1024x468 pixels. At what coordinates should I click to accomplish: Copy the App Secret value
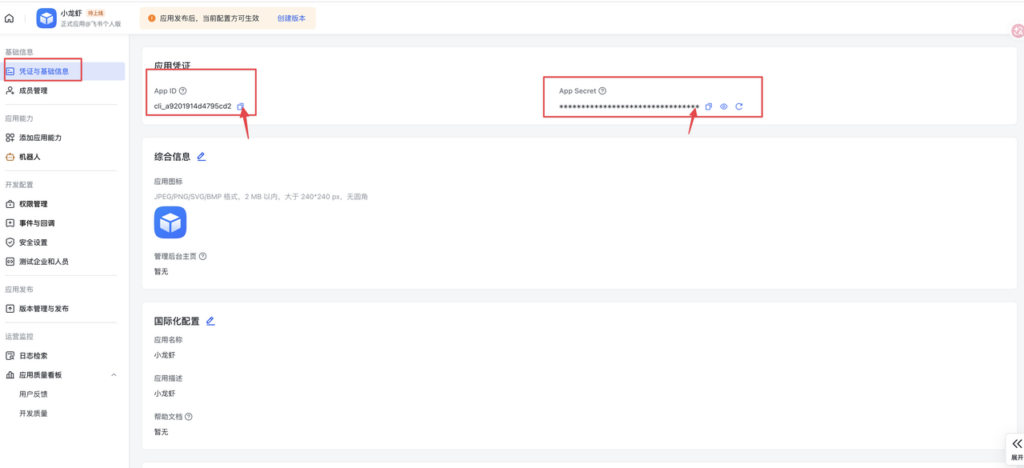click(708, 106)
